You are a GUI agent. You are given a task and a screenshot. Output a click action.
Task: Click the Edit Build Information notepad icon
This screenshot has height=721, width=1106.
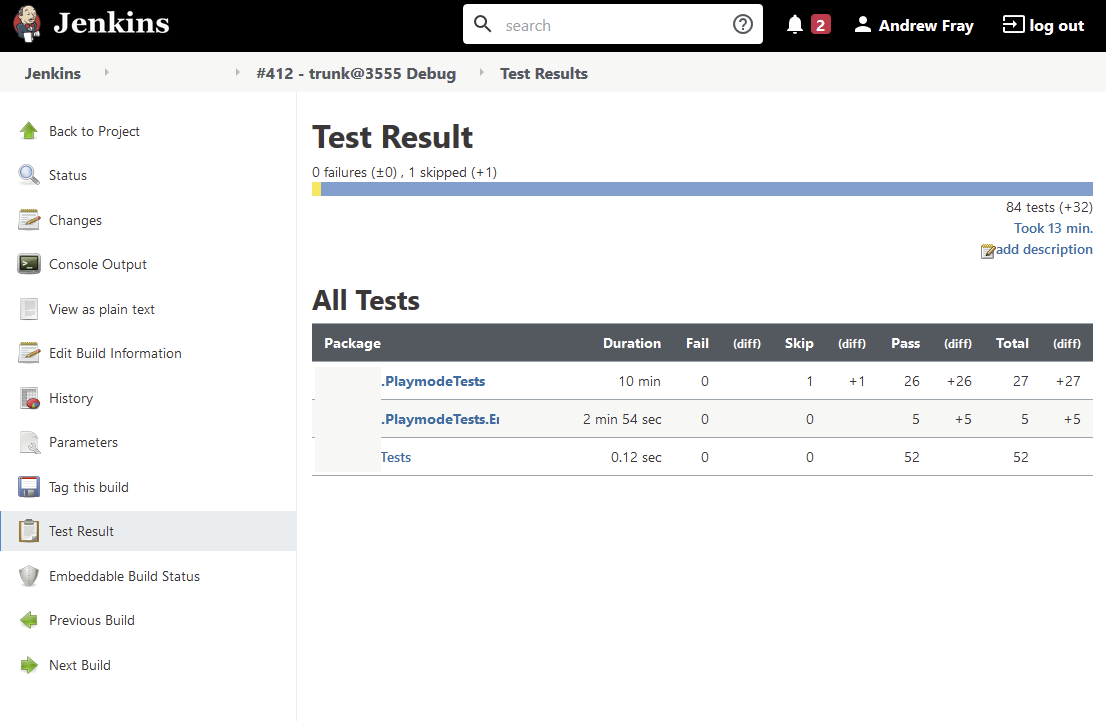tap(29, 353)
